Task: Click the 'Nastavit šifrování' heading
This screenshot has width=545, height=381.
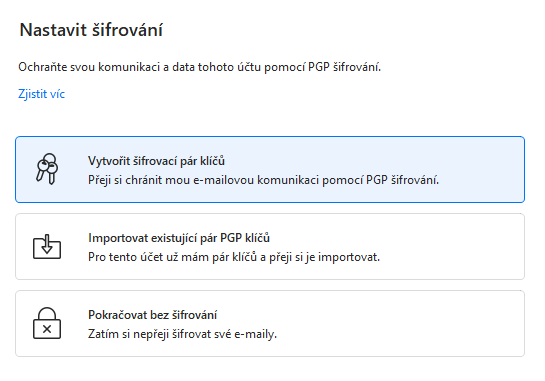Action: (x=91, y=30)
